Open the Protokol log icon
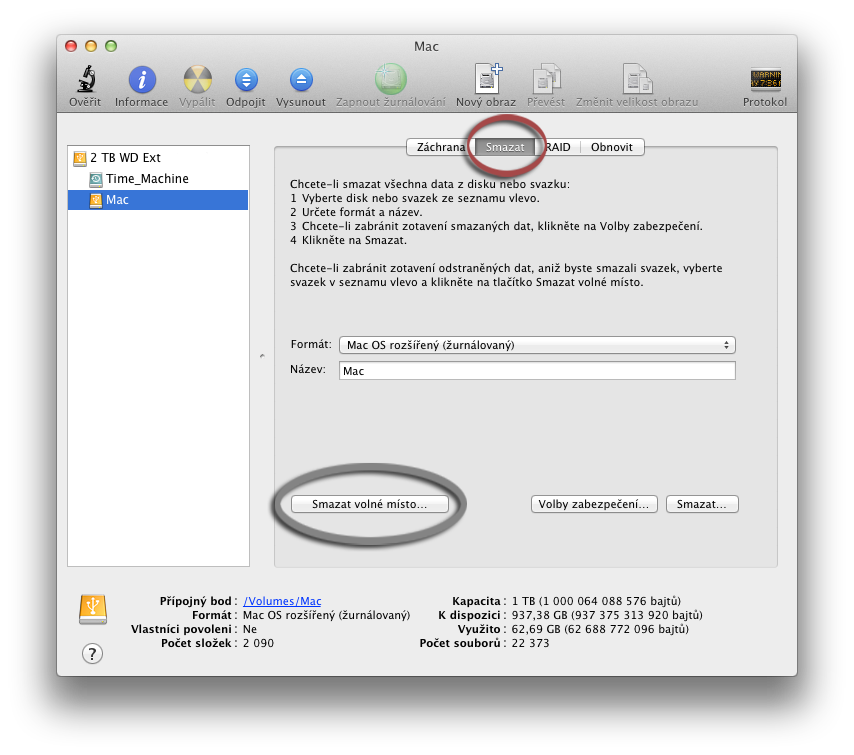 click(765, 80)
